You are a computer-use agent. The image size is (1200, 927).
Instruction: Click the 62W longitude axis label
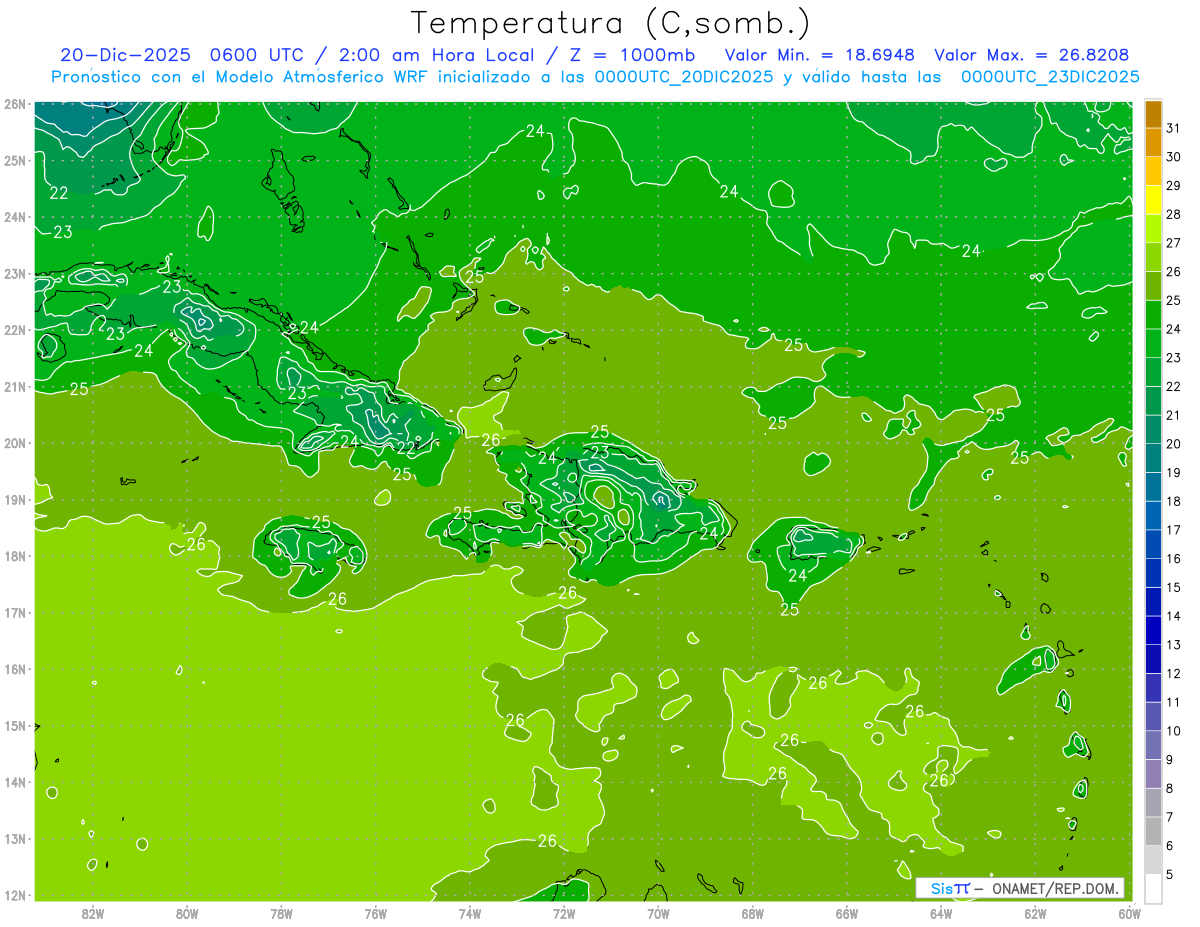pyautogui.click(x=1035, y=912)
